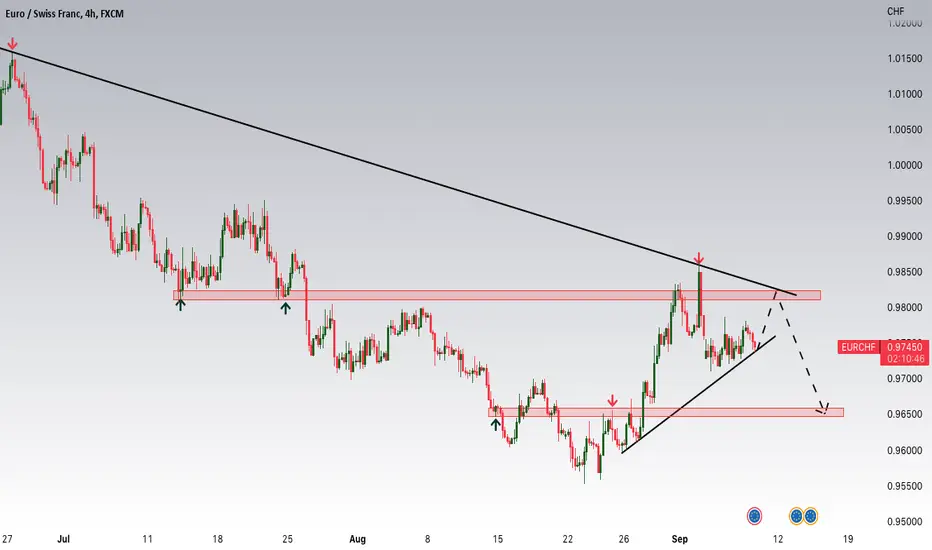932x550 pixels.
Task: Click the 25 date on time axis
Action: [288, 539]
